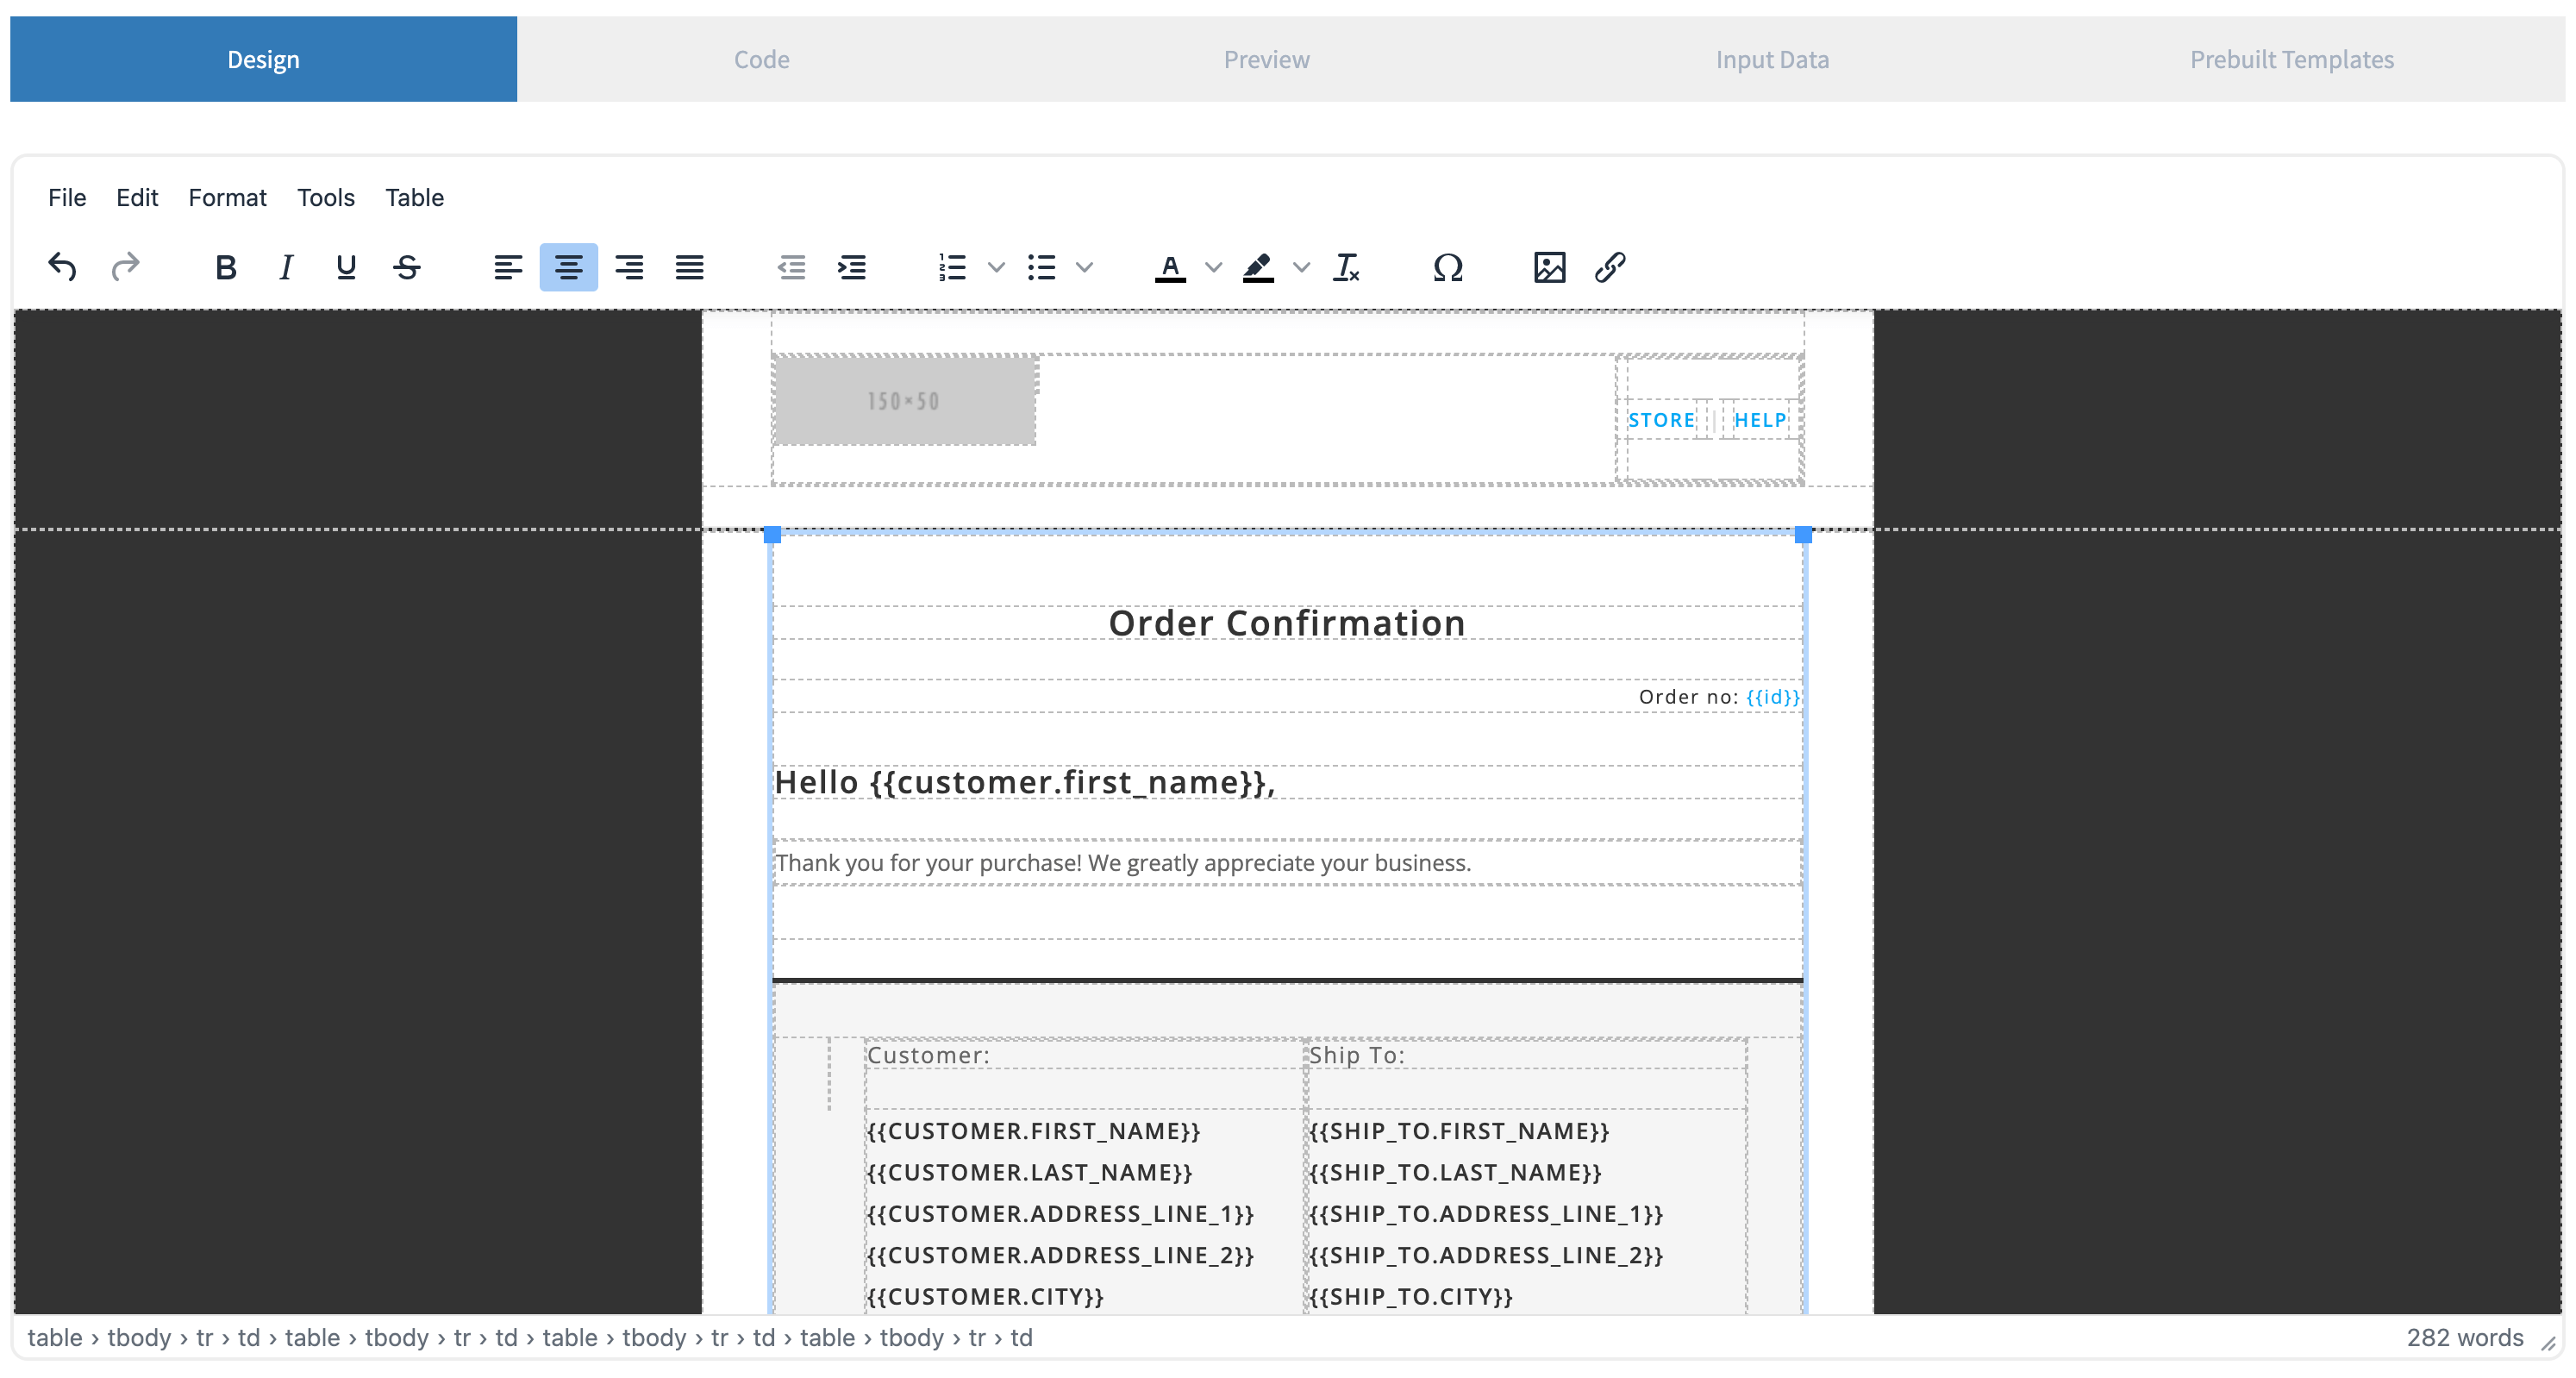Image resolution: width=2576 pixels, height=1378 pixels.
Task: Switch to the Input Data tab
Action: click(x=1772, y=59)
